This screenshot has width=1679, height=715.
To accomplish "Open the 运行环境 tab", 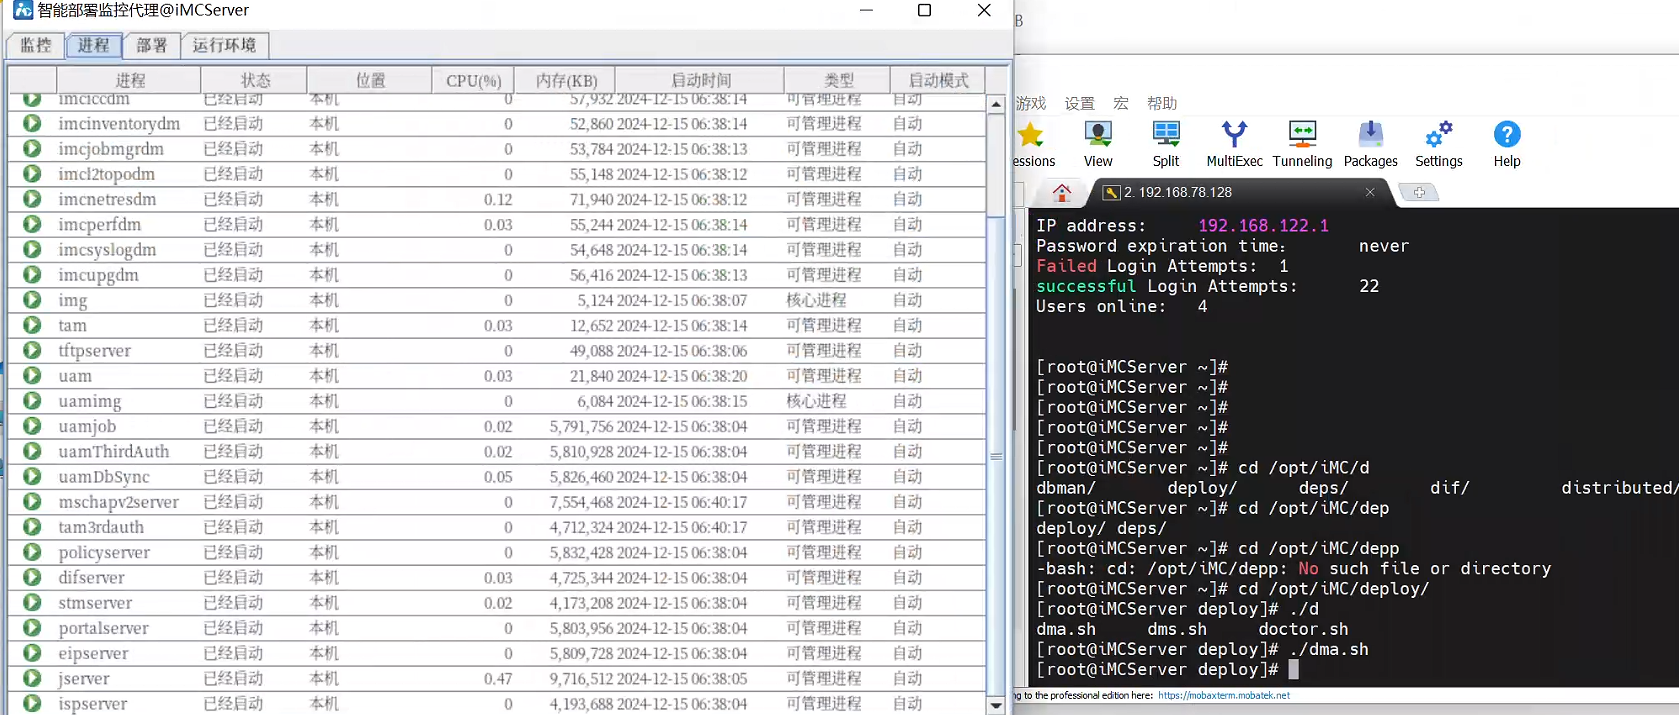I will tap(224, 45).
